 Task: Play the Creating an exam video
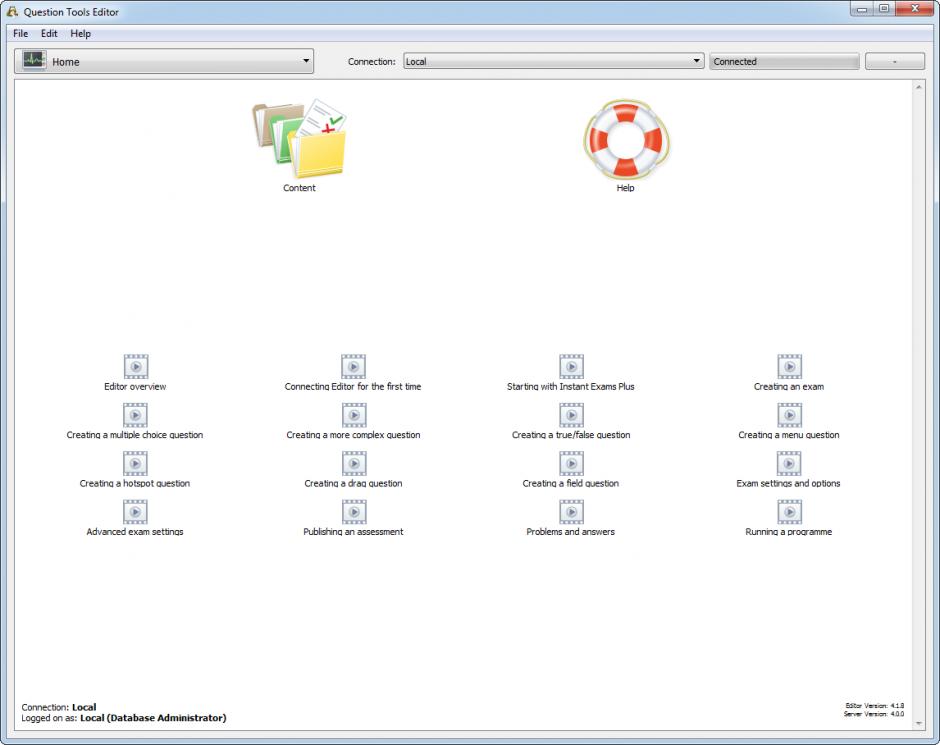click(789, 367)
